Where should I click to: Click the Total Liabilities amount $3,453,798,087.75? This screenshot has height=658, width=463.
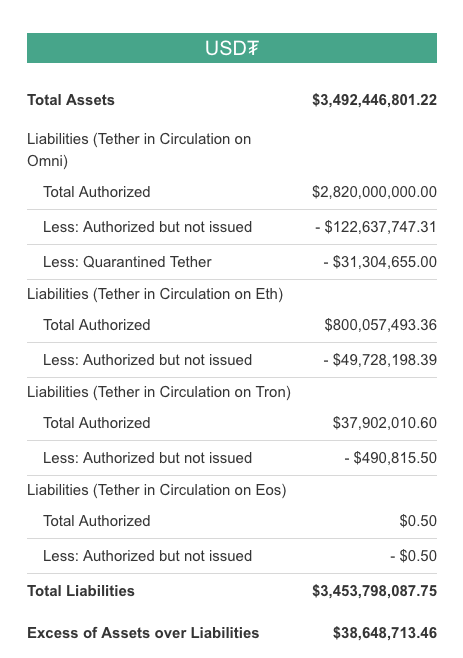374,591
